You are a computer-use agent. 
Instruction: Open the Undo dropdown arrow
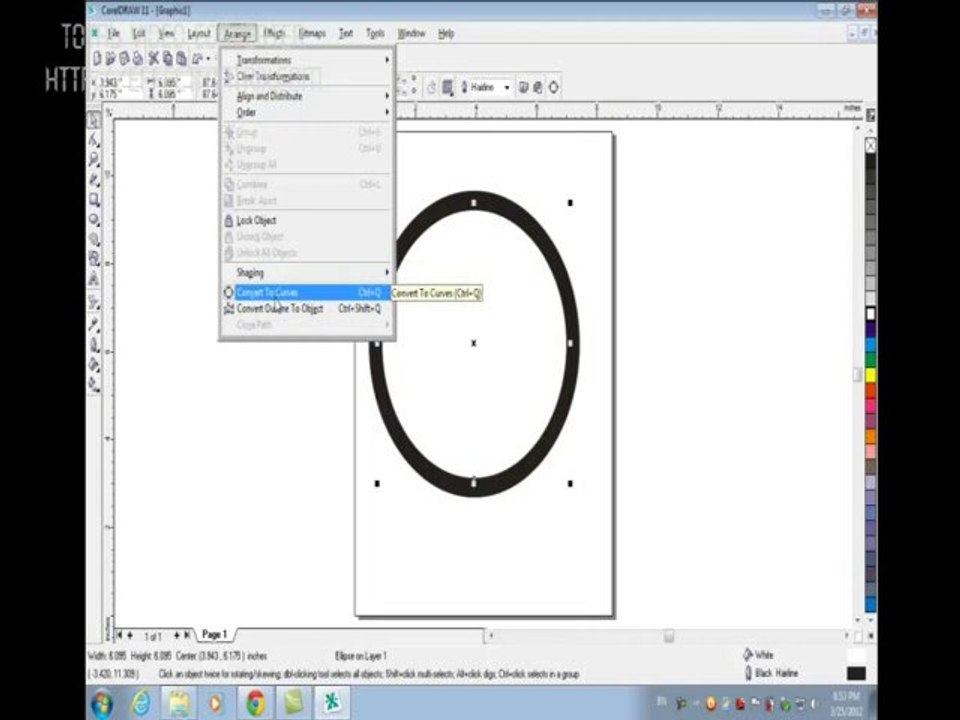point(209,59)
